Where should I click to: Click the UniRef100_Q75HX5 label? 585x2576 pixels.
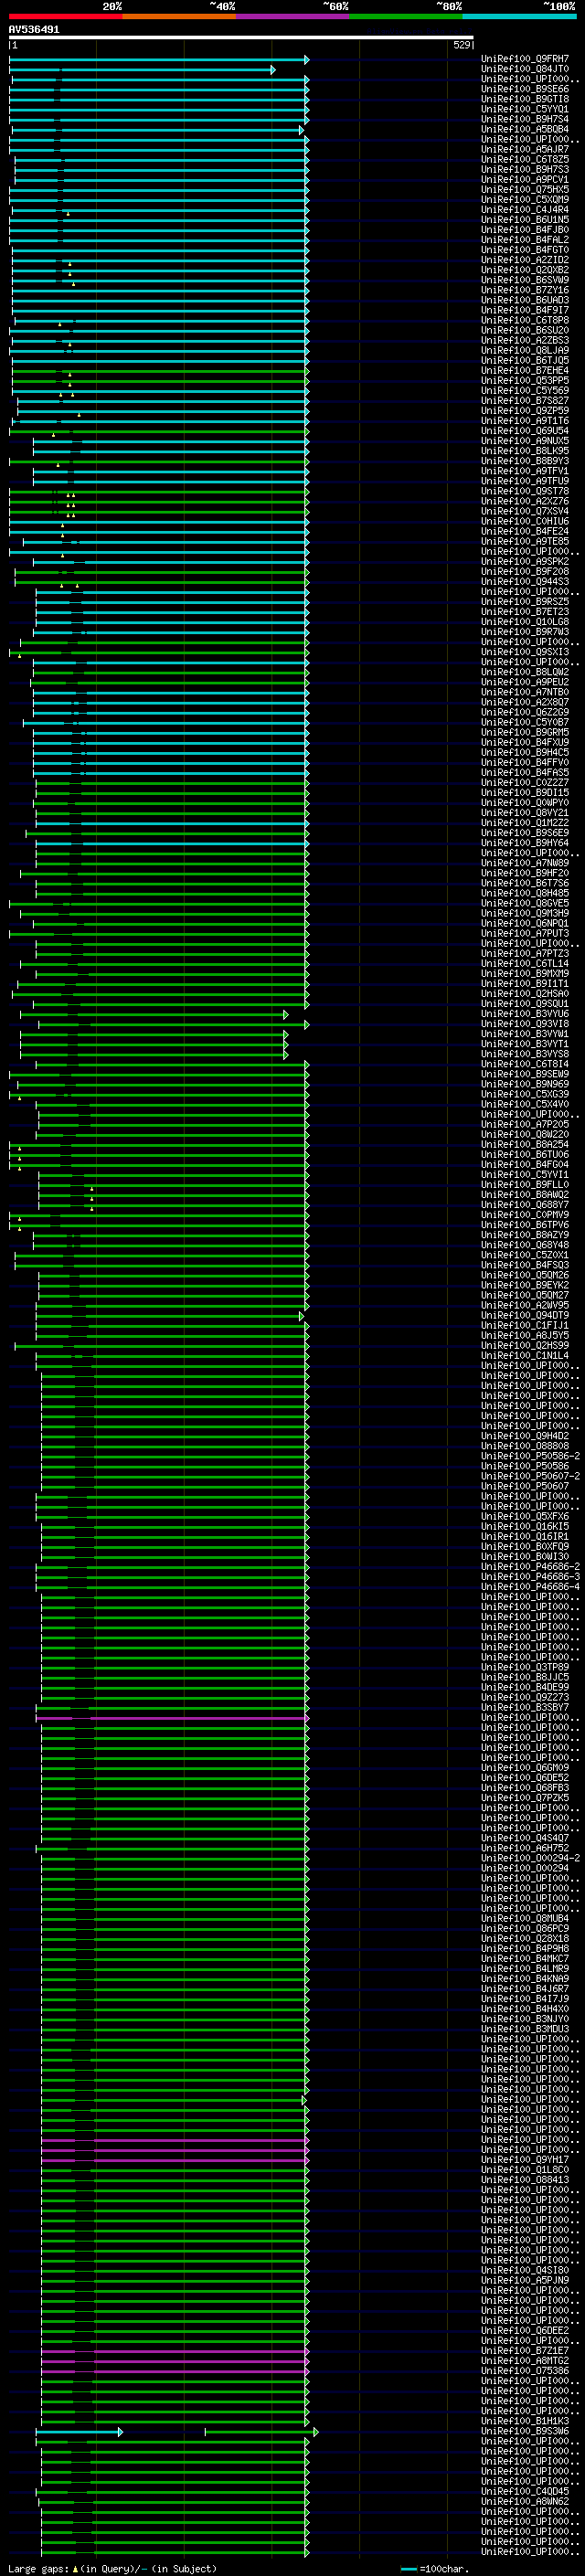click(x=525, y=190)
